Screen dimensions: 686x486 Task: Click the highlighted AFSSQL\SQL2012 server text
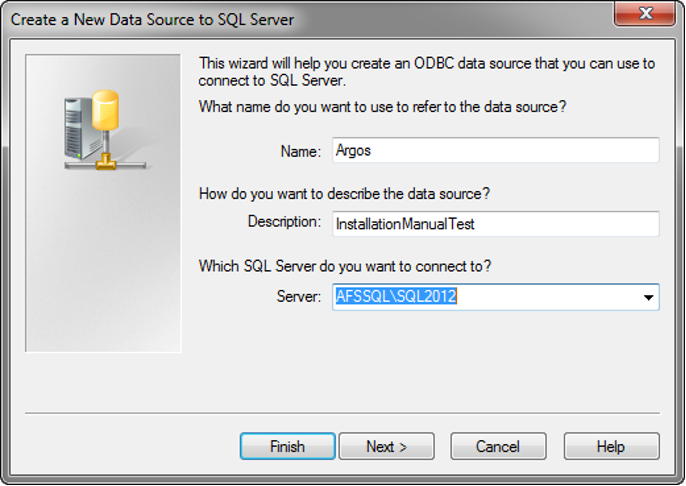coord(396,296)
